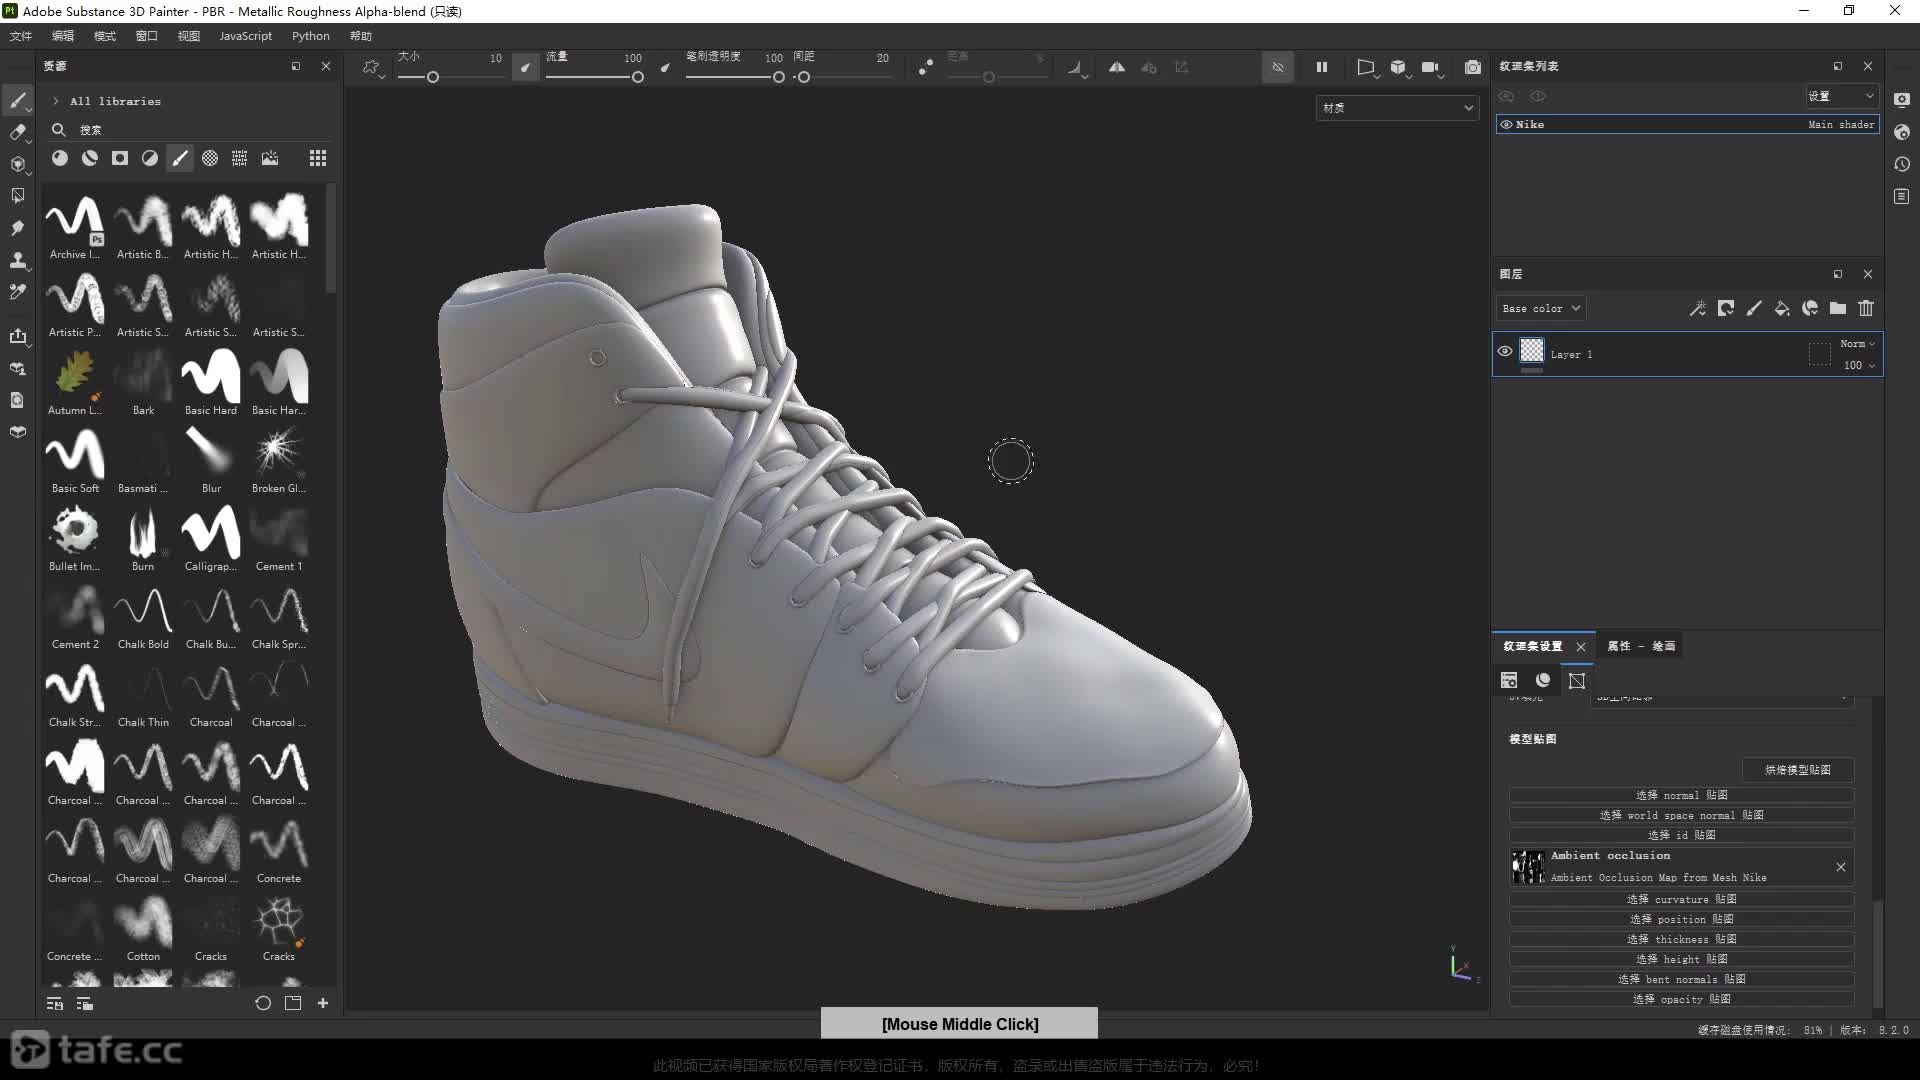
Task: Filter assets by materials sphere icon
Action: (x=60, y=158)
